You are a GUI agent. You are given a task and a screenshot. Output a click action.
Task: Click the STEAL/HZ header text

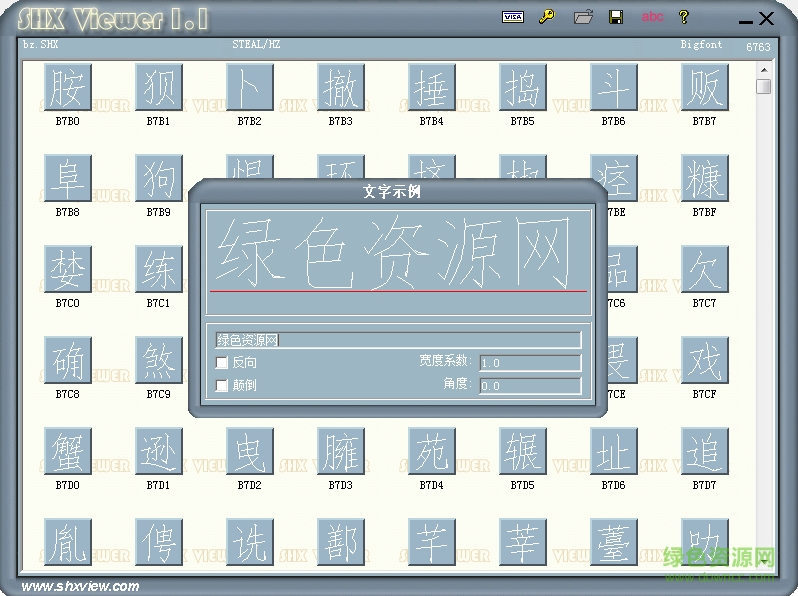click(x=256, y=45)
